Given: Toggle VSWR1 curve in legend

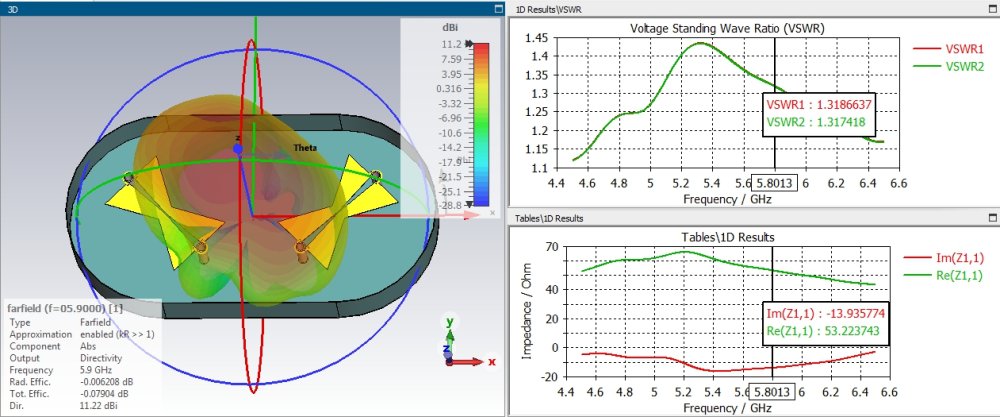Looking at the screenshot, I should [947, 49].
